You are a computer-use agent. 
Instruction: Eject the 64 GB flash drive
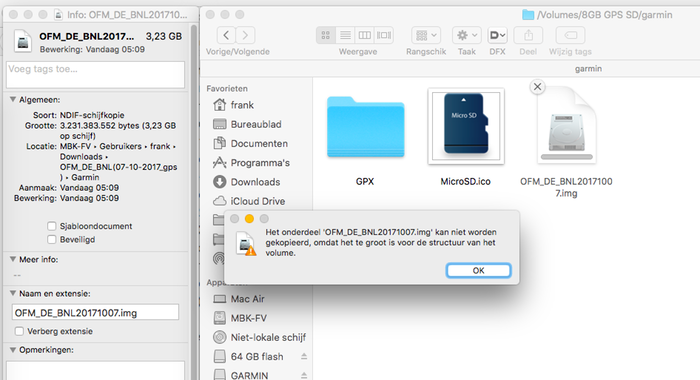(304, 356)
